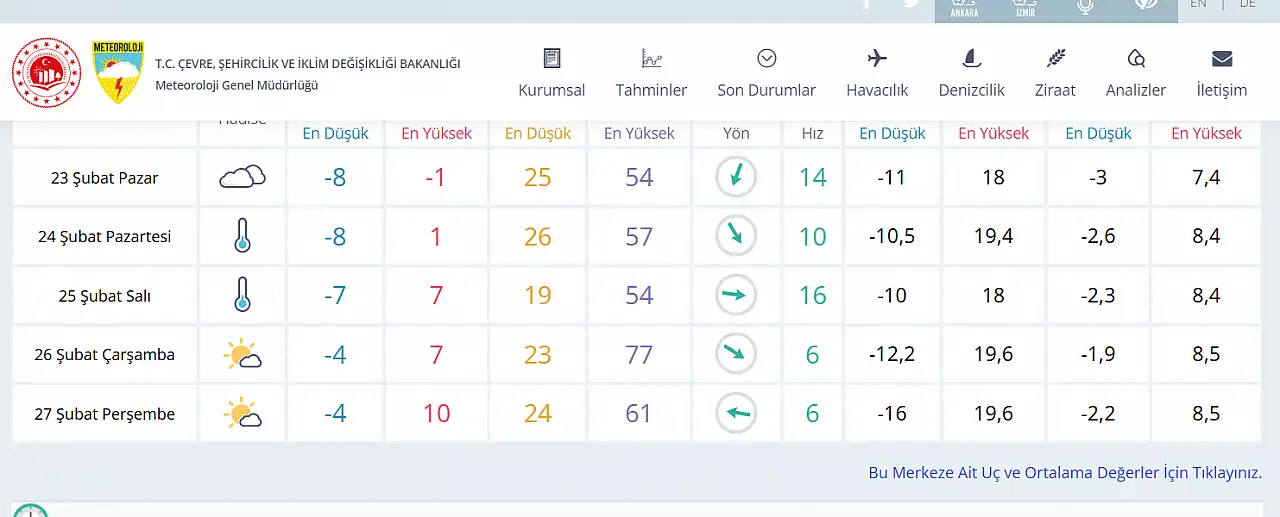This screenshot has height=517, width=1280.
Task: Switch site language to DE
Action: (x=1248, y=4)
